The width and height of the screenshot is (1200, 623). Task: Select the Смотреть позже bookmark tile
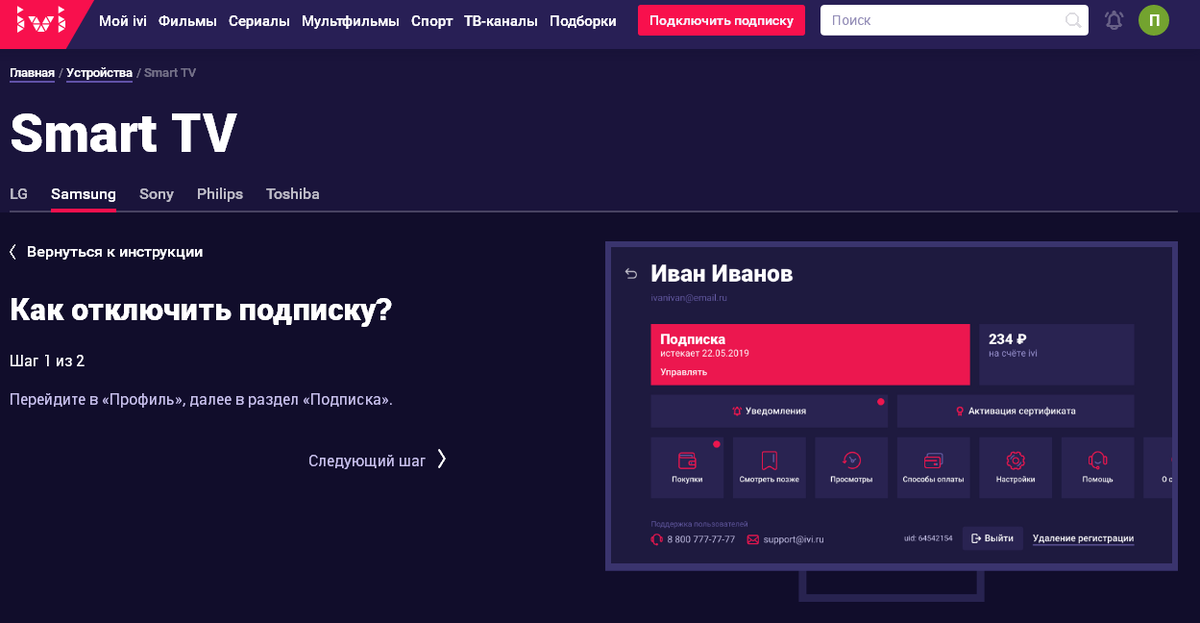pyautogui.click(x=769, y=467)
